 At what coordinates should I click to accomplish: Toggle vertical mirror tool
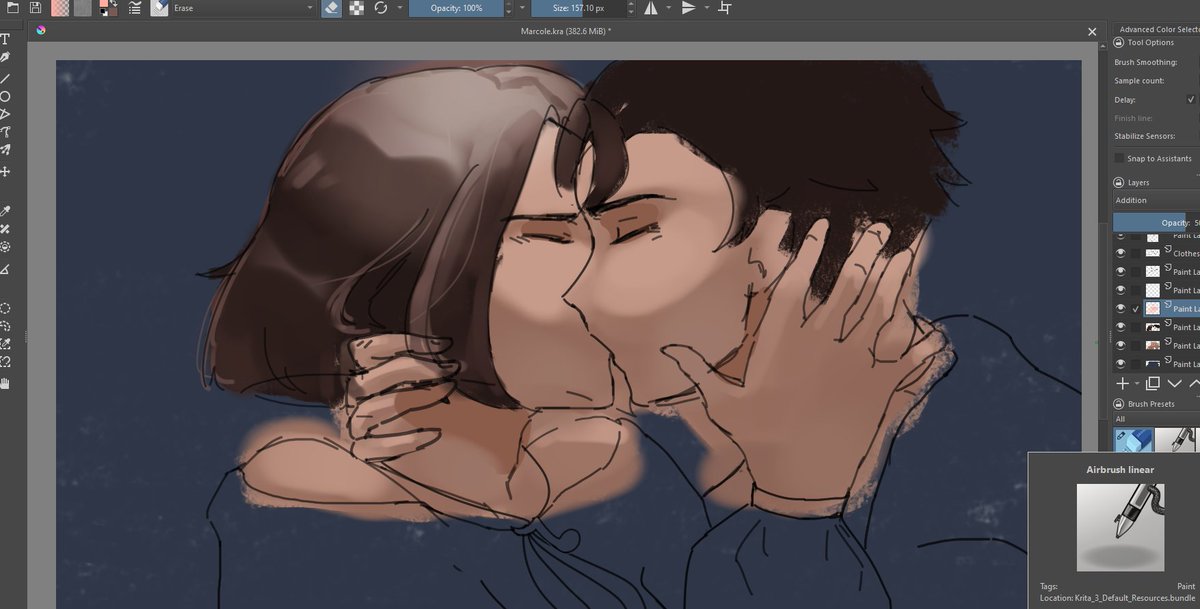pyautogui.click(x=688, y=8)
